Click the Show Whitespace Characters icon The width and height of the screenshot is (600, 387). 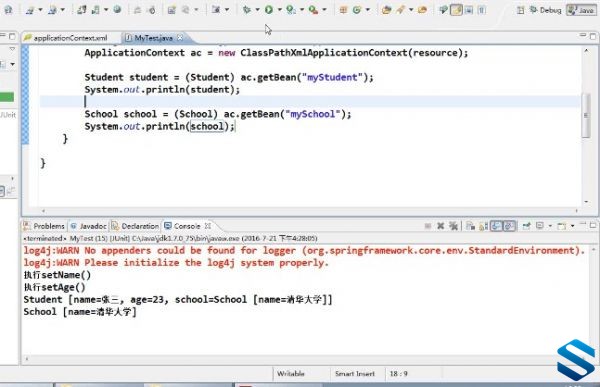[482, 10]
